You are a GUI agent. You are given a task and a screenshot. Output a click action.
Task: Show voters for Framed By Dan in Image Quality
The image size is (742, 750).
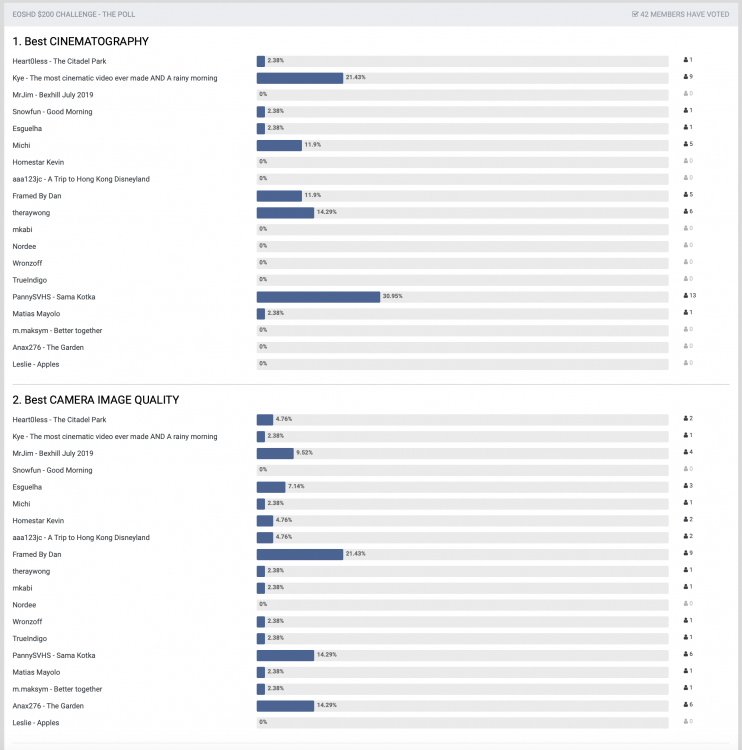pyautogui.click(x=688, y=554)
